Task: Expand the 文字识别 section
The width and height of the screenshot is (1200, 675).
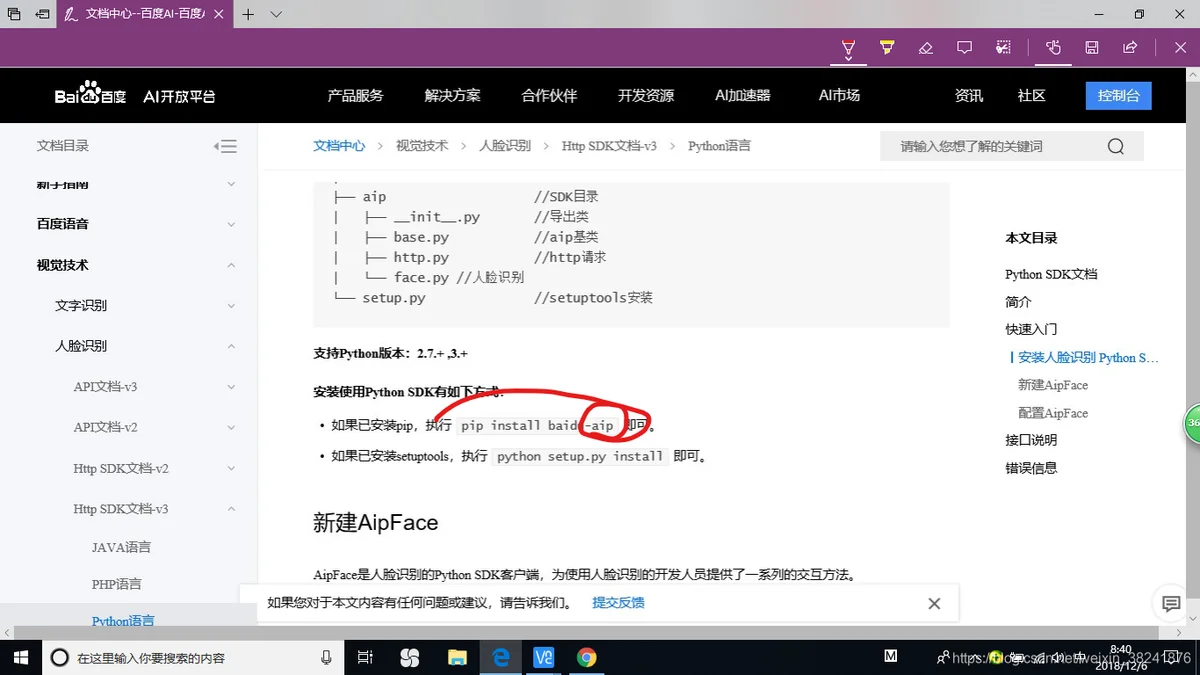Action: [231, 305]
